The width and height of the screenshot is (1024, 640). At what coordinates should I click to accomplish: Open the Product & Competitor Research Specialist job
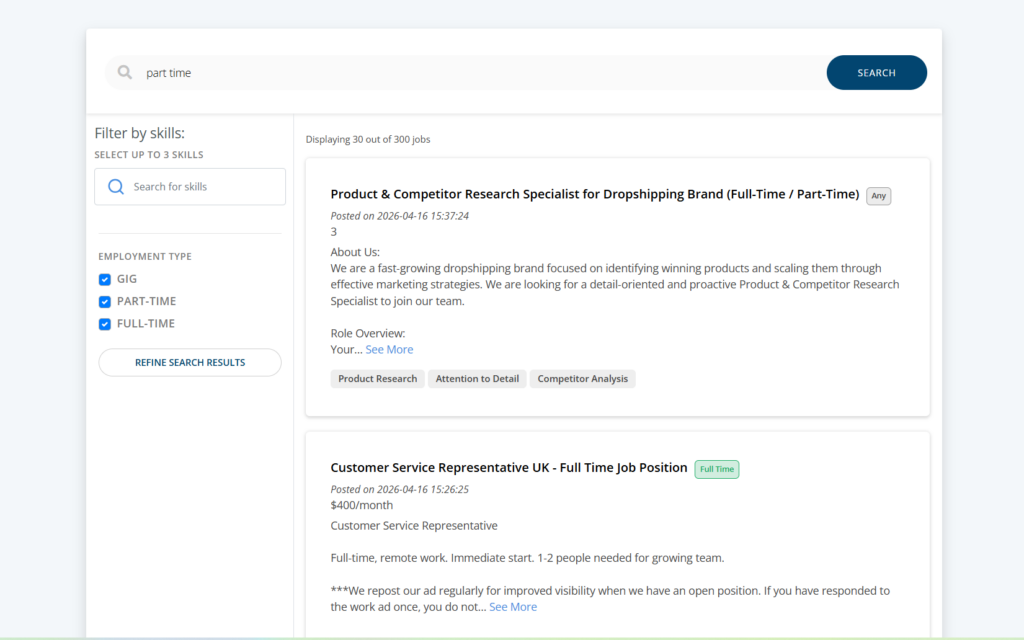tap(594, 195)
